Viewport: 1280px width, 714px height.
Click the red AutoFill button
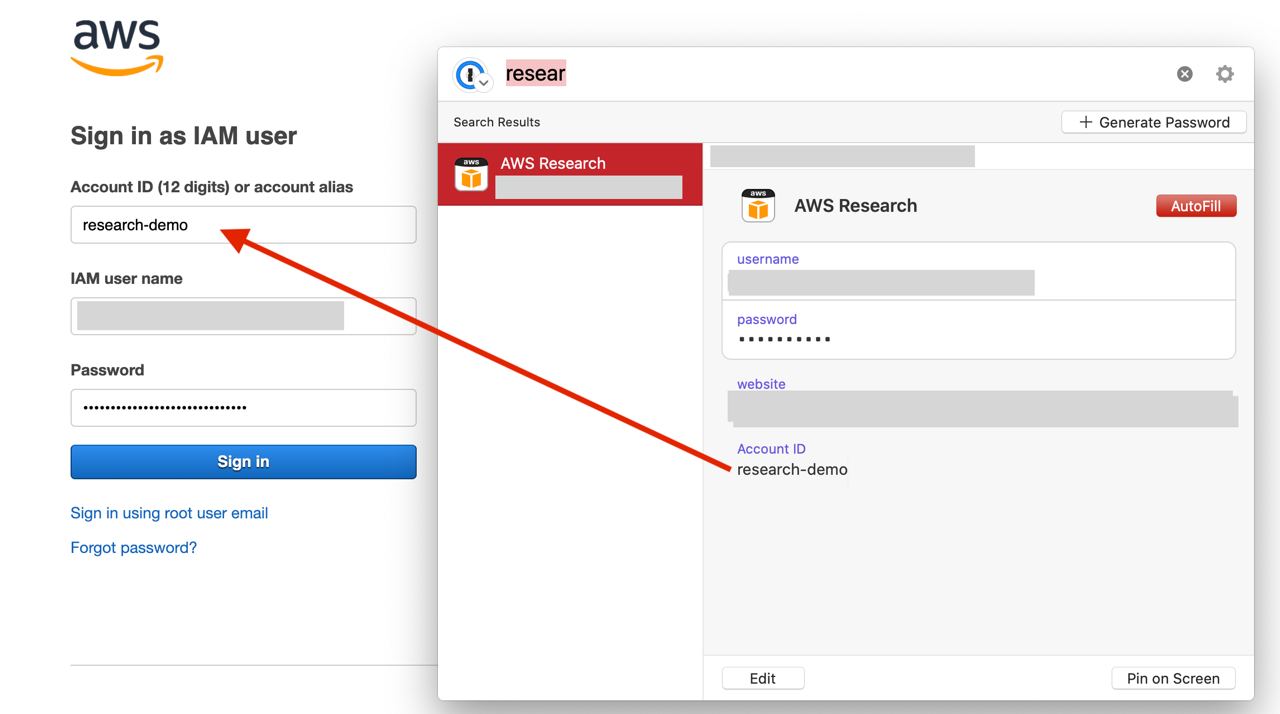coord(1196,206)
